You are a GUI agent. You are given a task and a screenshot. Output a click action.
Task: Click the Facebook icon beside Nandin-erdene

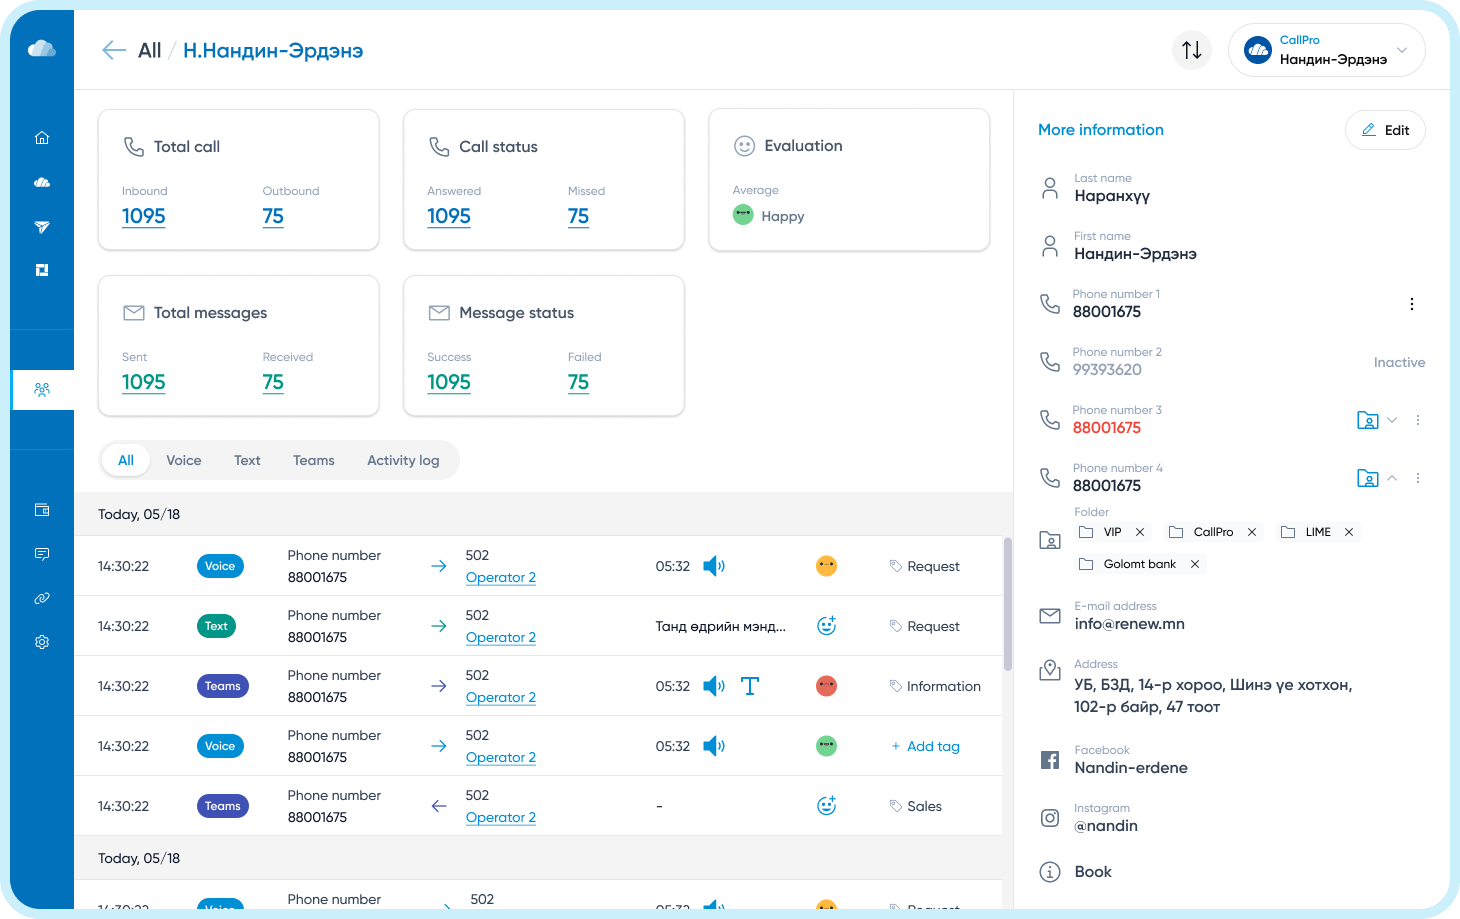[1050, 760]
